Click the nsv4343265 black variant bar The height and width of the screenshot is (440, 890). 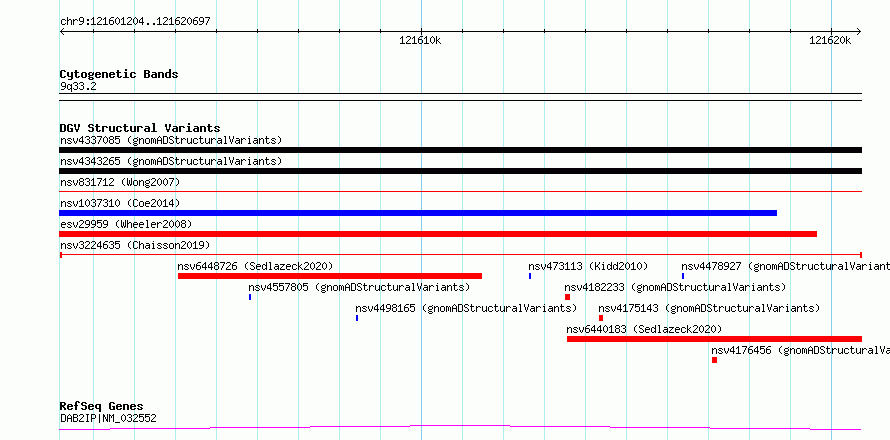tap(460, 171)
